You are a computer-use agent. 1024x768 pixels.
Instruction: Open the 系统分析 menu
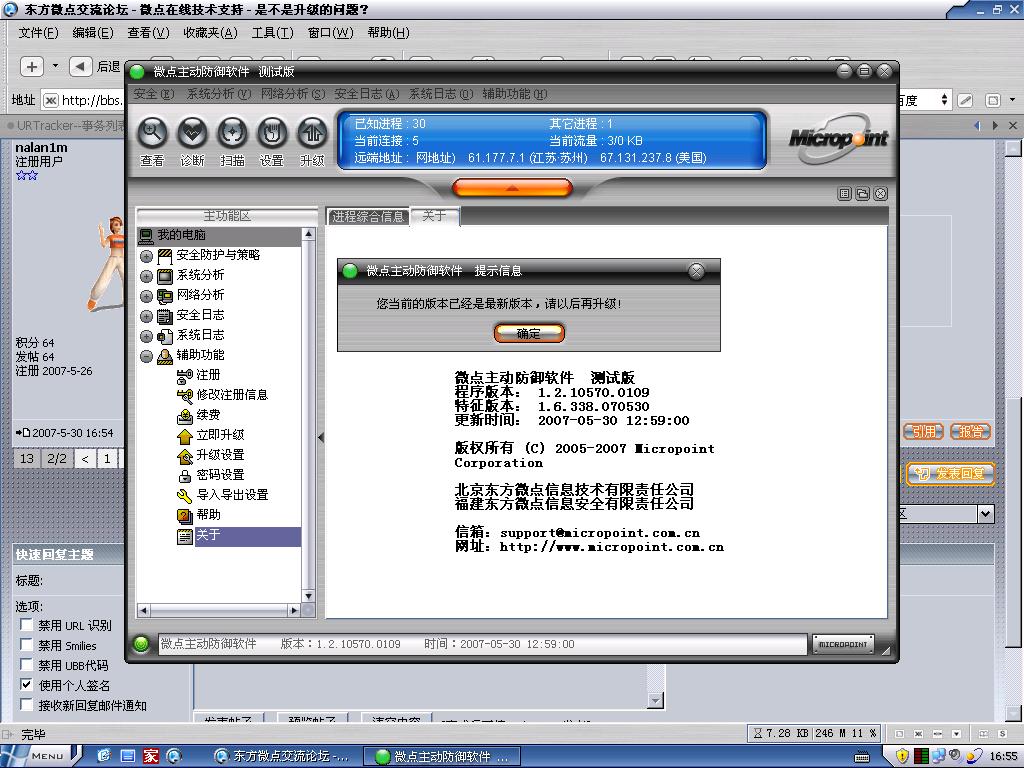(x=219, y=94)
